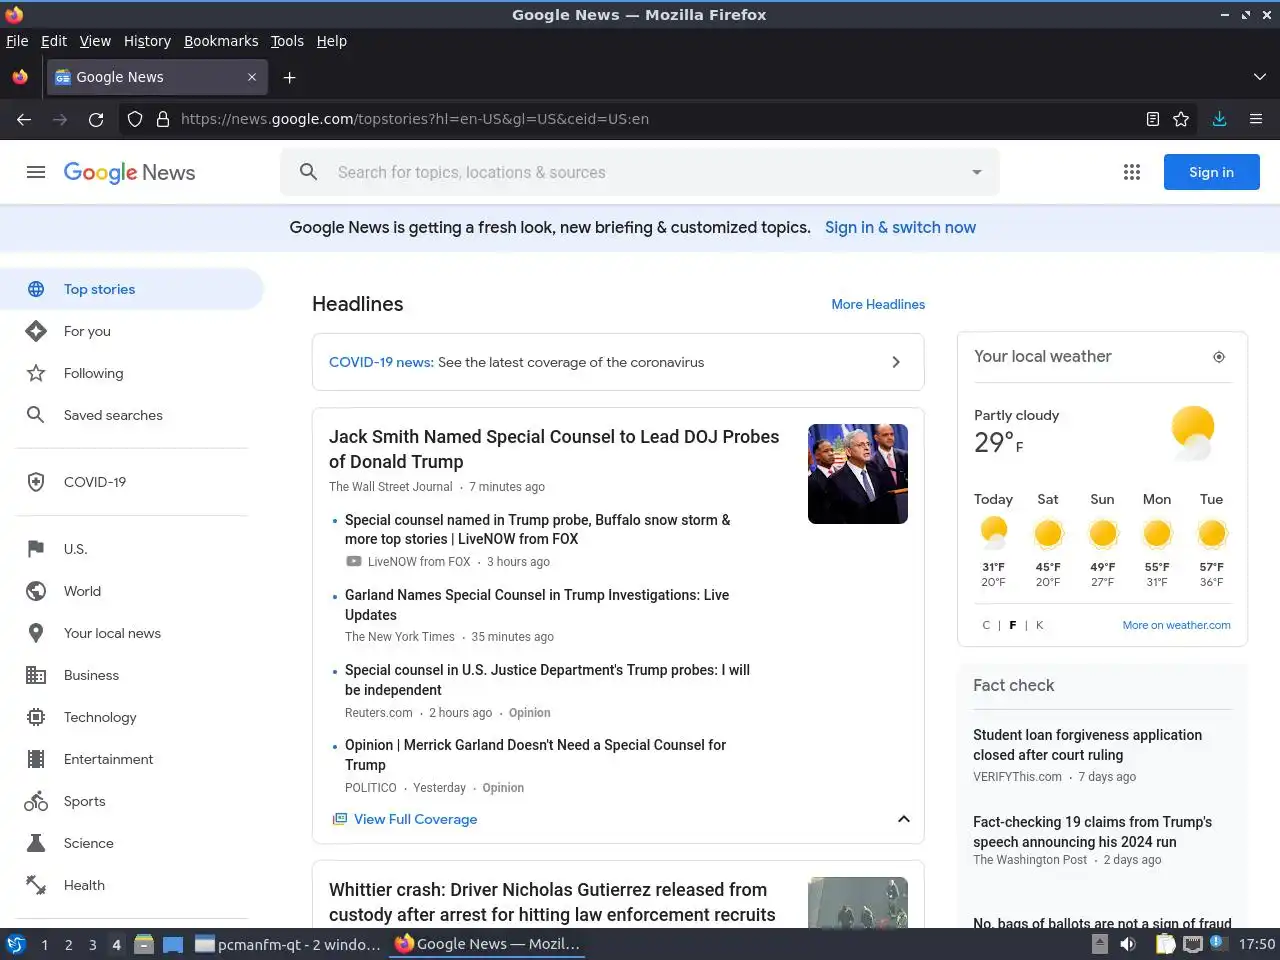
Task: Open pcmanfm-qt window from taskbar
Action: coord(288,944)
